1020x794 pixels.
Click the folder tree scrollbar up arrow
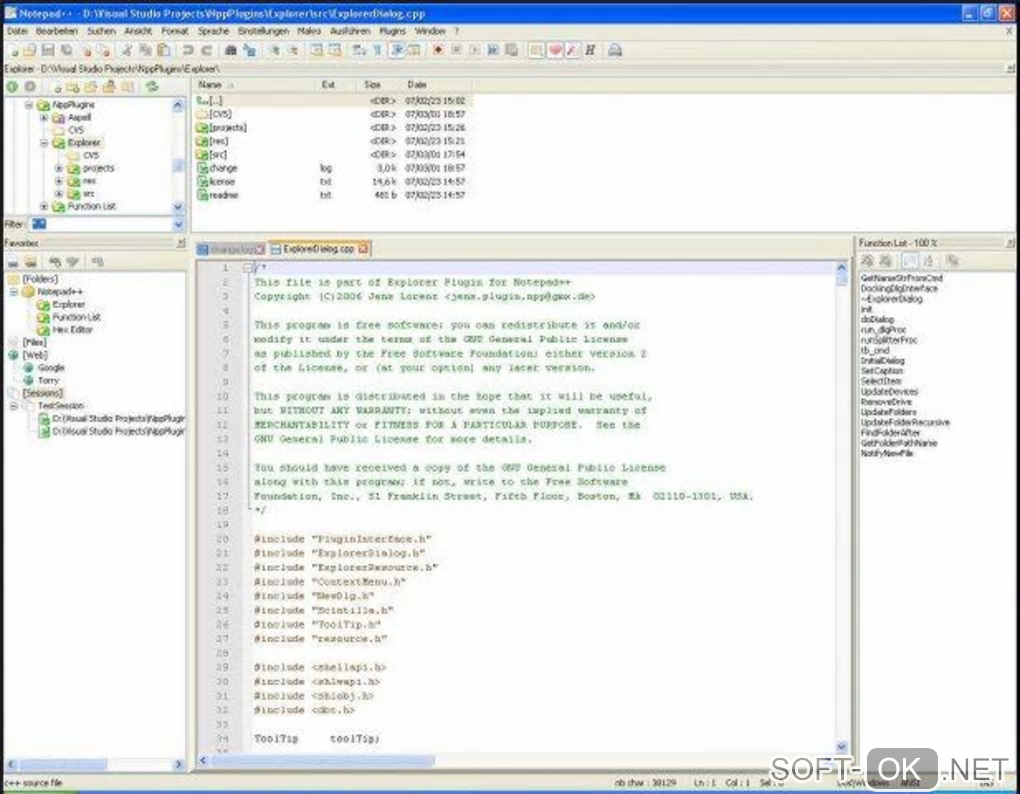[x=178, y=105]
